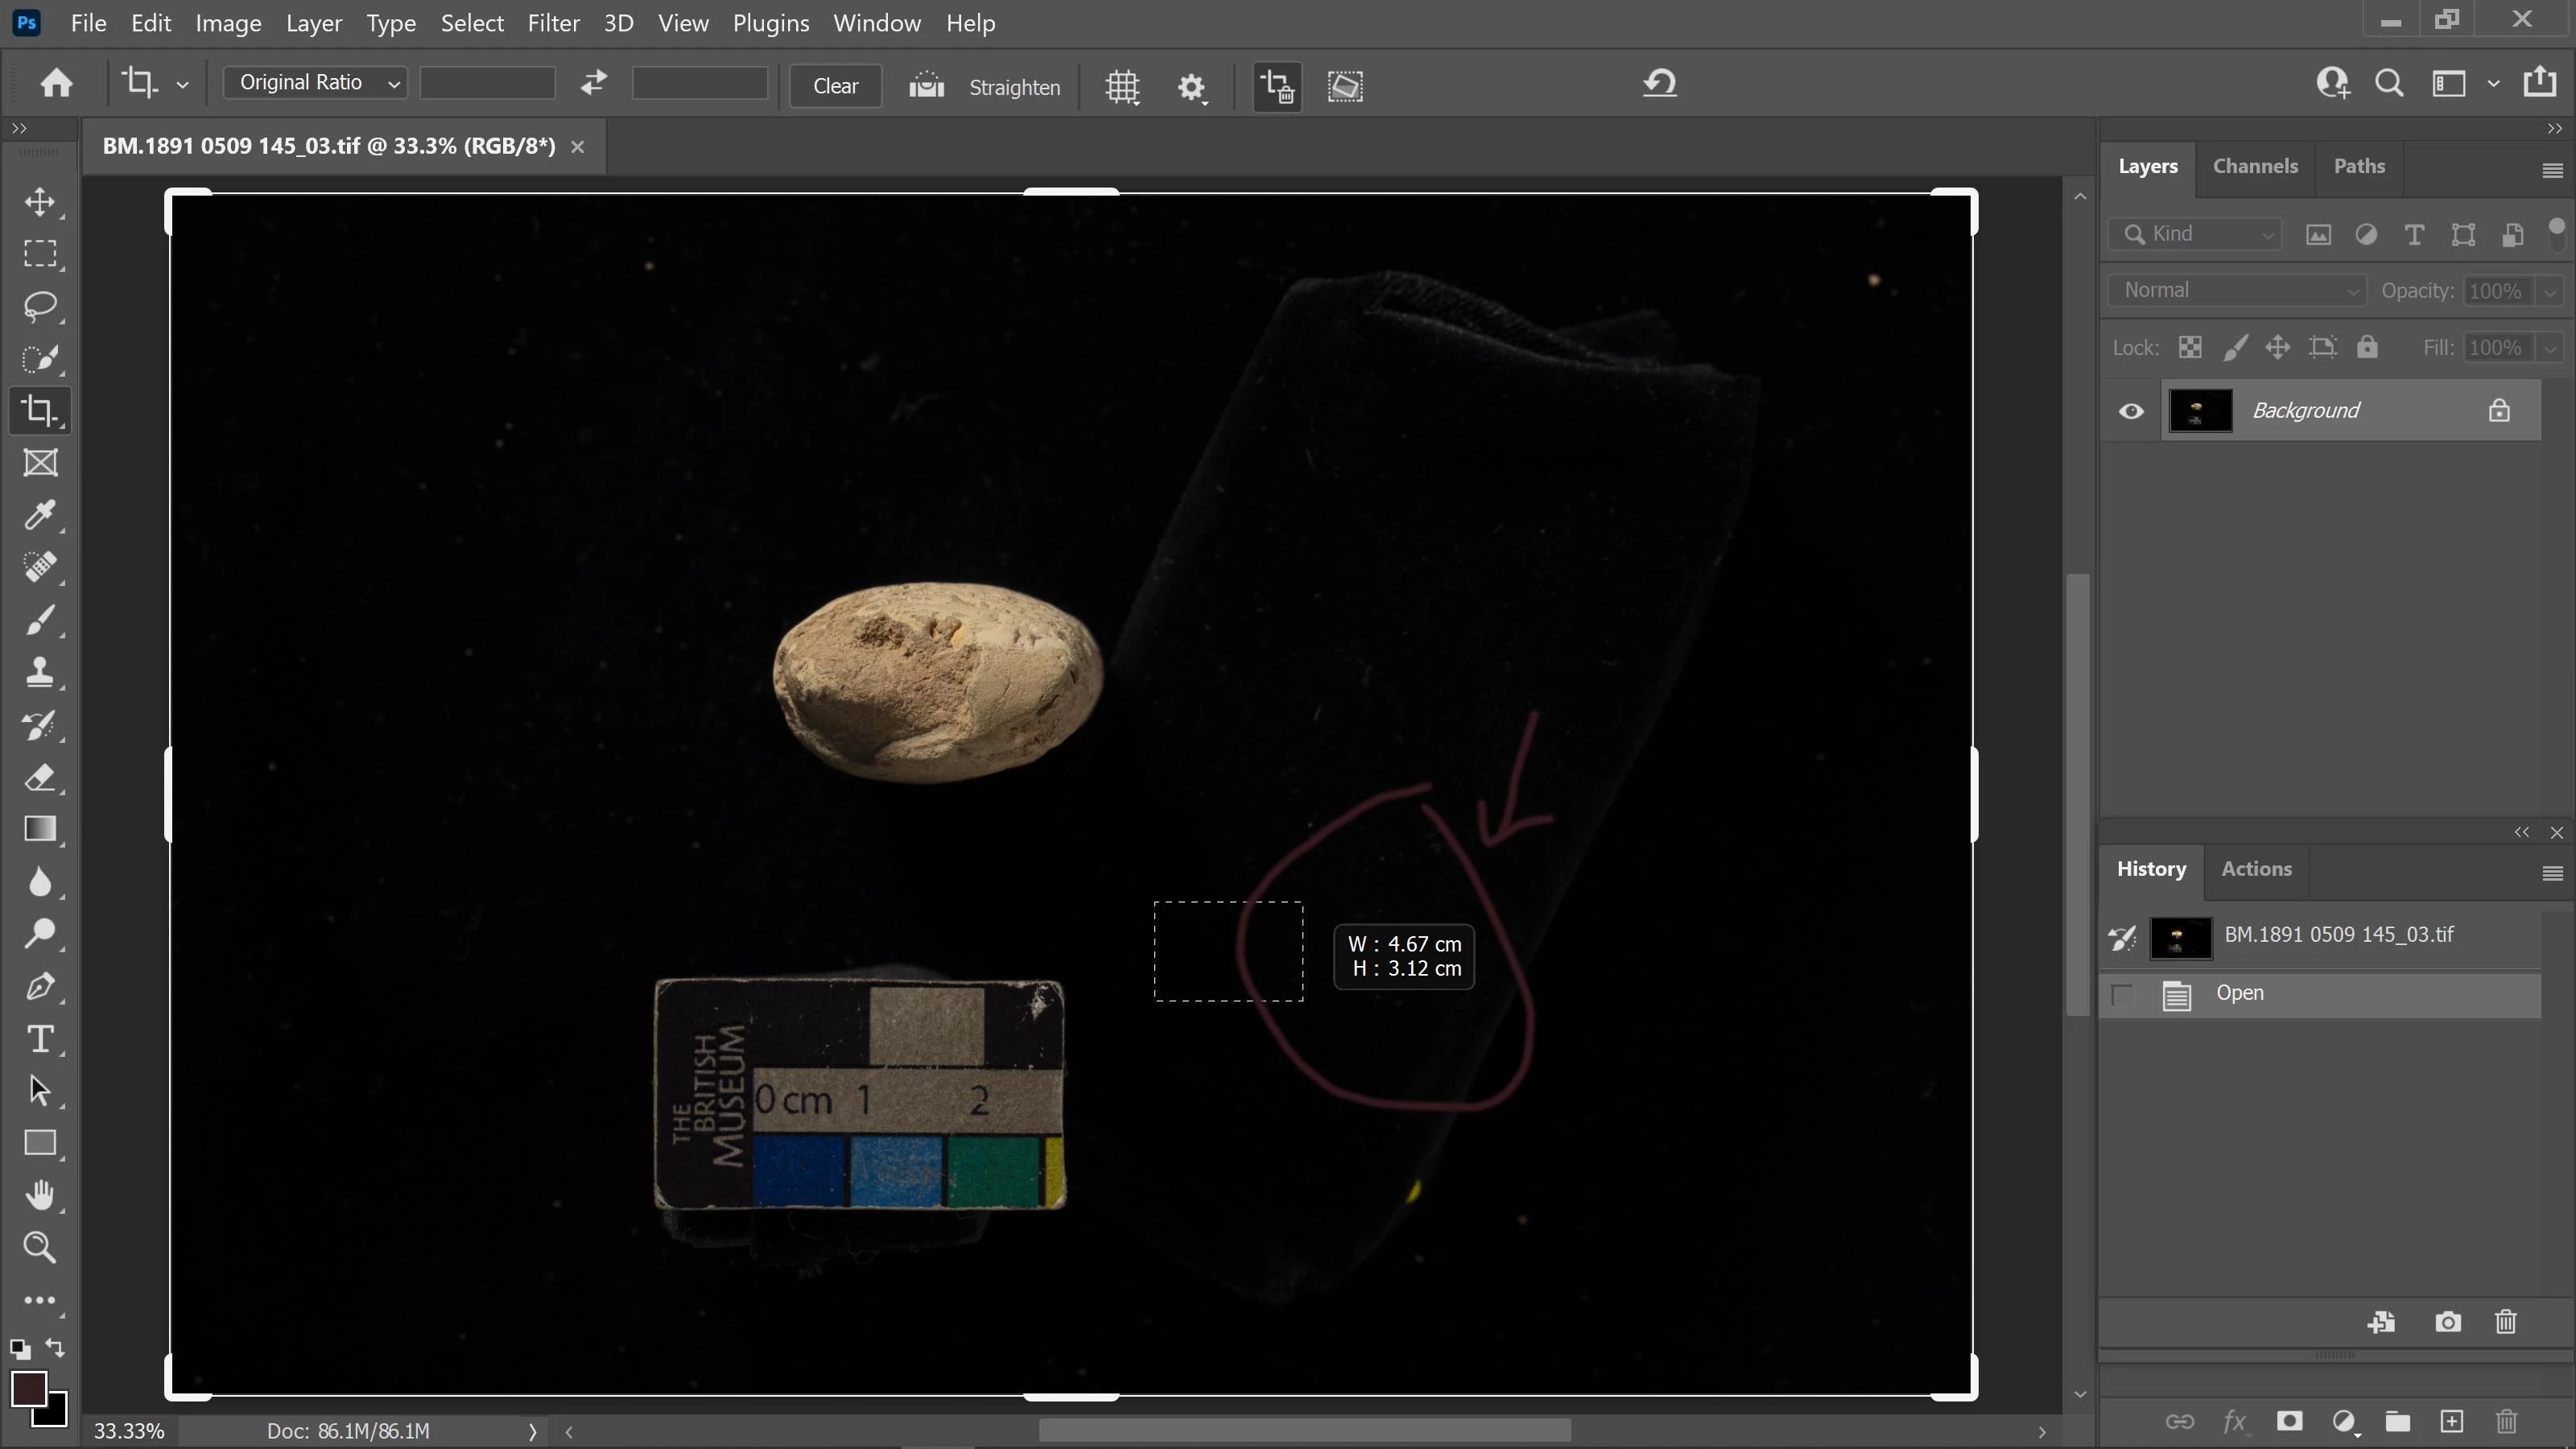Pick the Clone Stamp tool
This screenshot has width=2576, height=1449.
coord(40,672)
